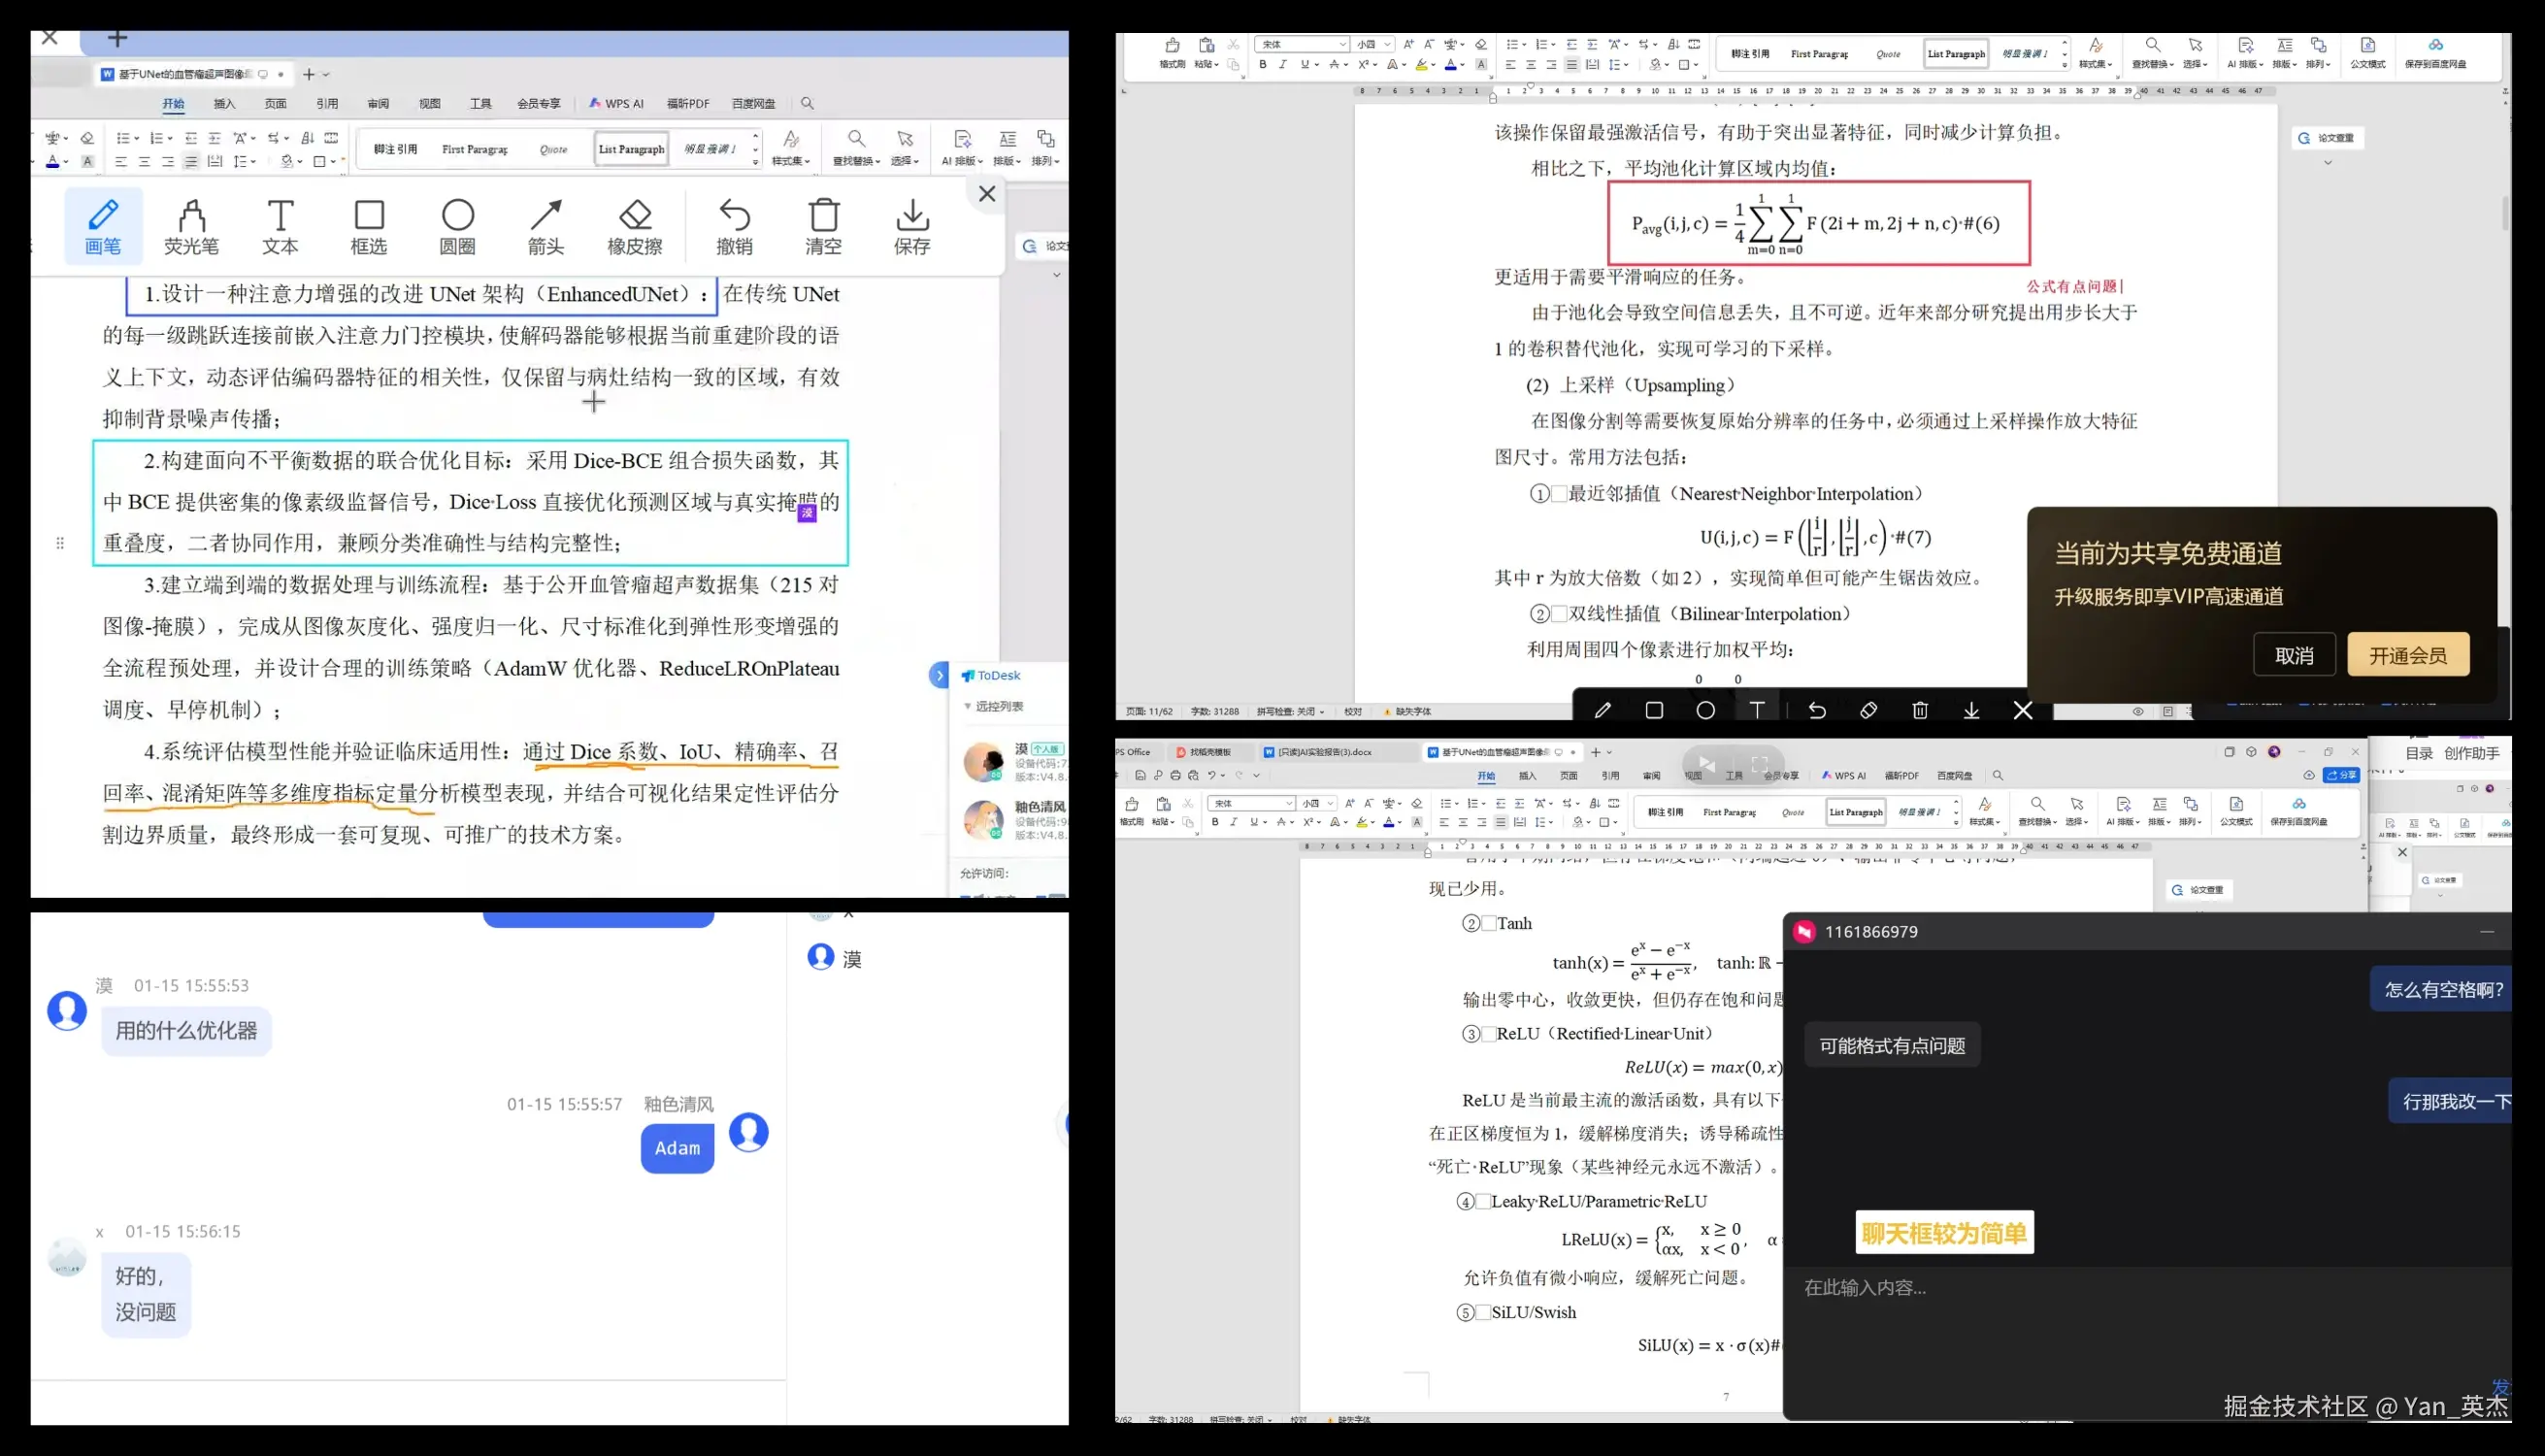Select the 画笔 pen annotation tool
Viewport: 2545px width, 1456px height.
(x=103, y=226)
